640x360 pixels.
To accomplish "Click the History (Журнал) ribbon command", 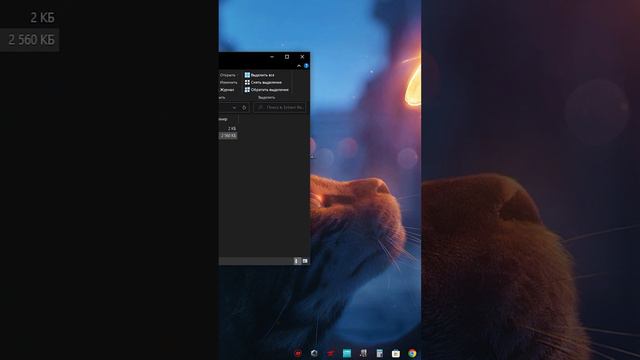I will pyautogui.click(x=227, y=90).
